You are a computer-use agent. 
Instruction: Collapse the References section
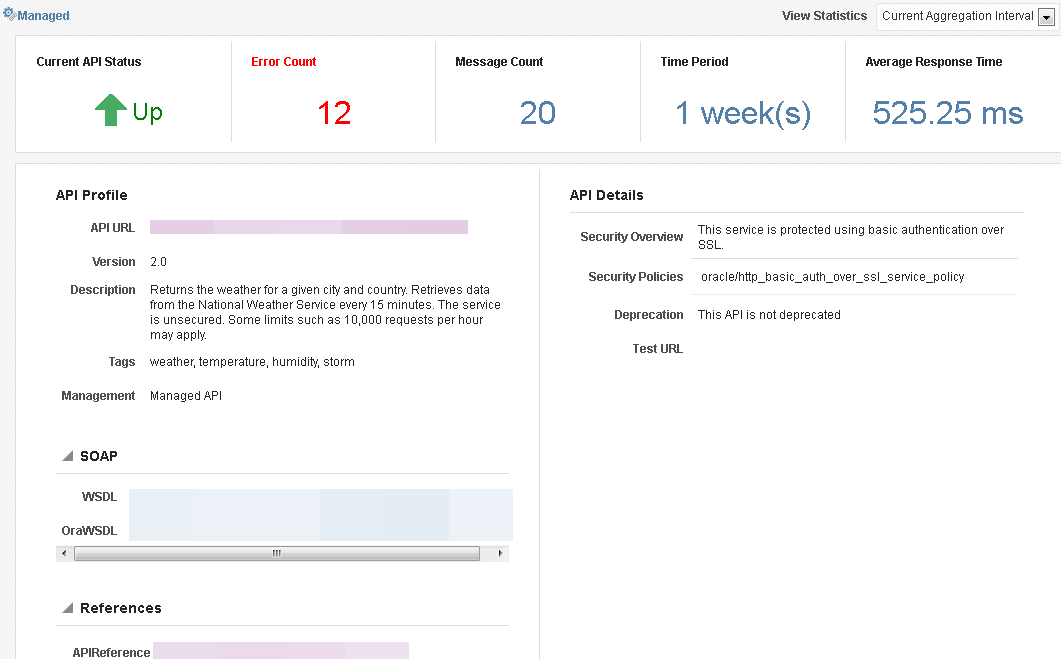67,607
